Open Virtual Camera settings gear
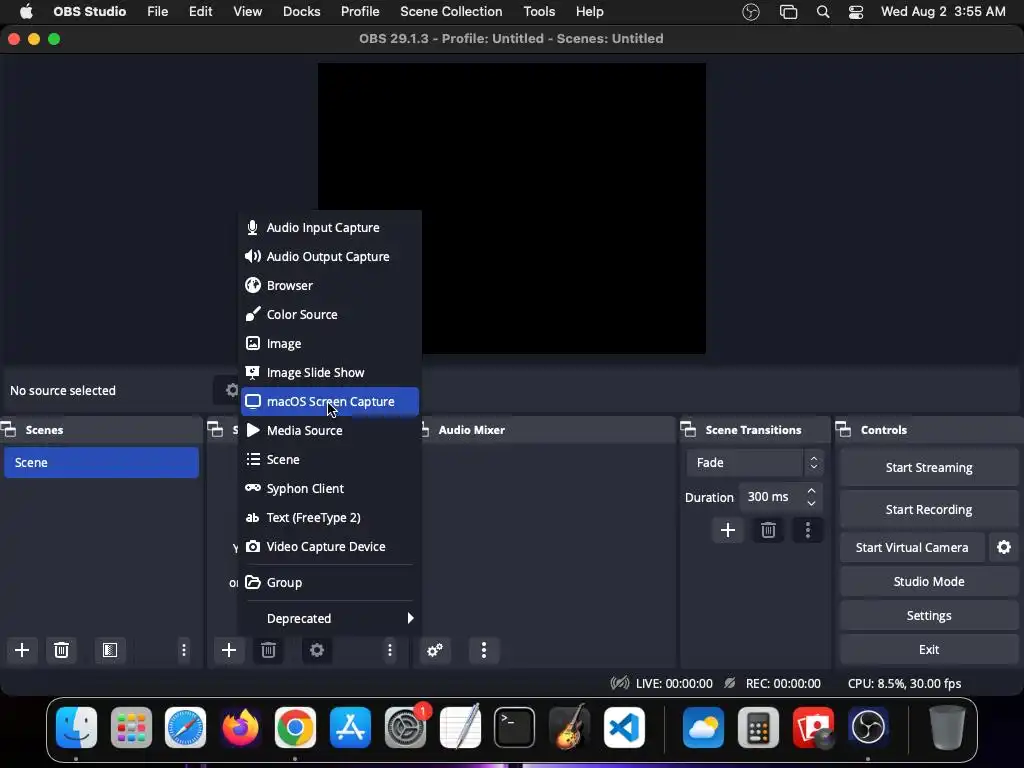 click(1004, 547)
